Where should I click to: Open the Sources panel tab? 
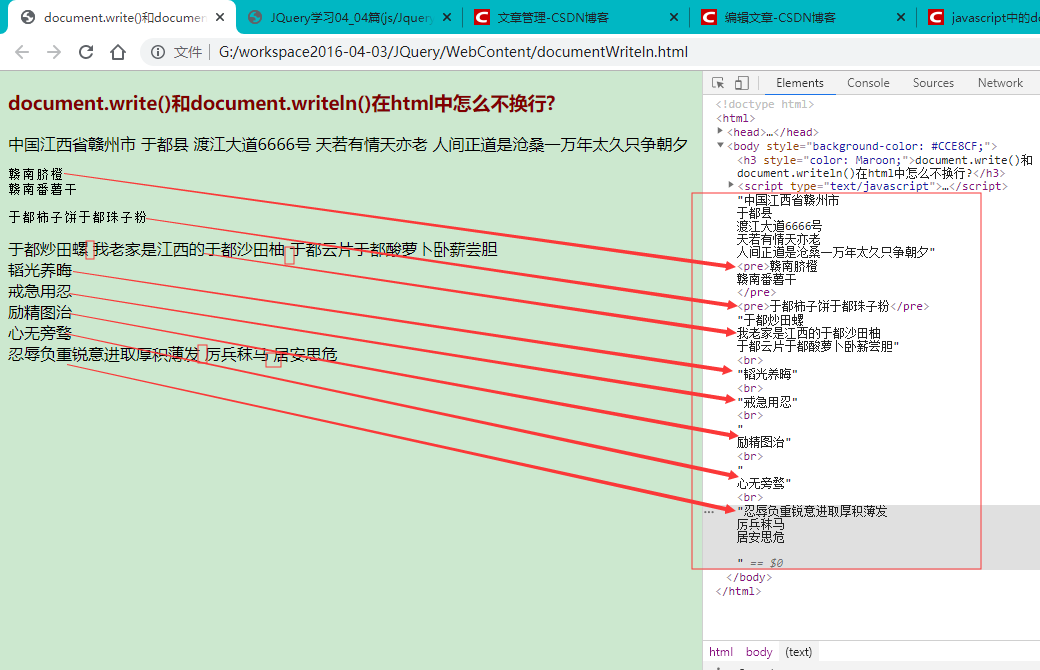coord(933,83)
